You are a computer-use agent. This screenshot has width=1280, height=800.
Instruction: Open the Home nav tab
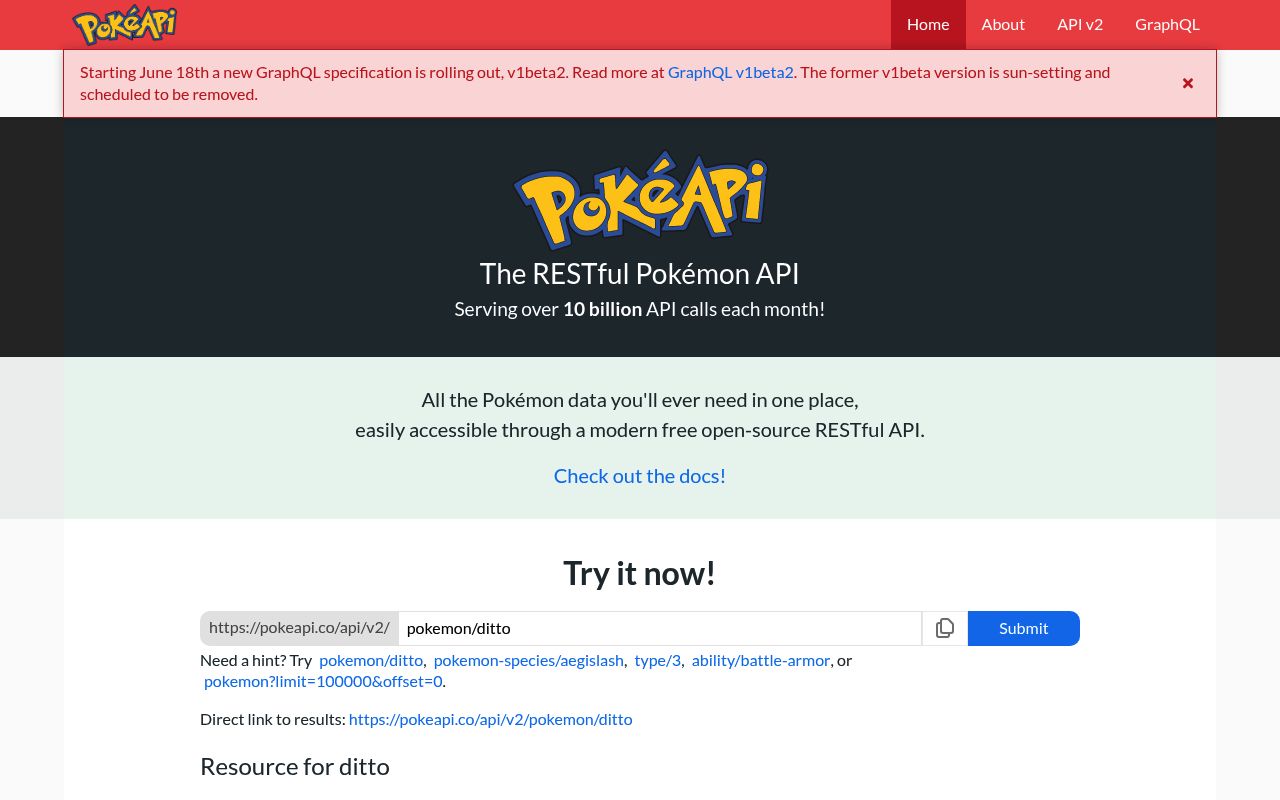click(927, 25)
